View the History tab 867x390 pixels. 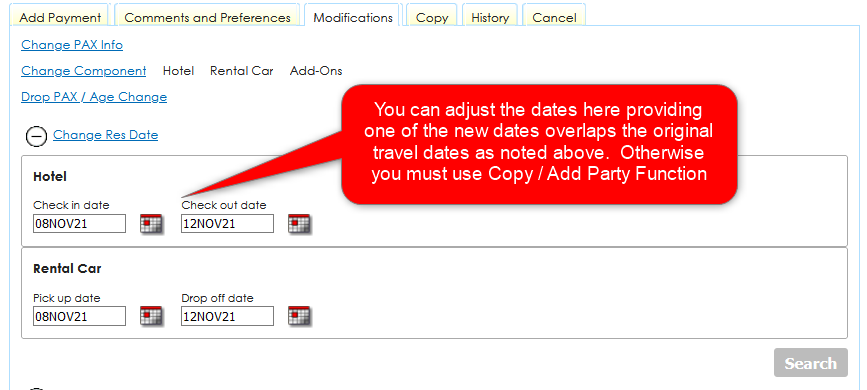pos(490,17)
